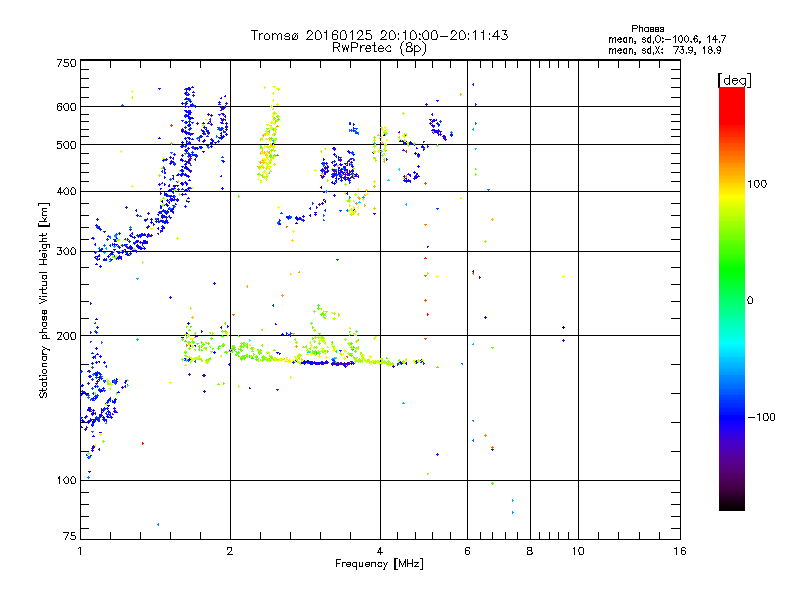
Task: Click the x-axis tick label '10'
Action: (578, 551)
